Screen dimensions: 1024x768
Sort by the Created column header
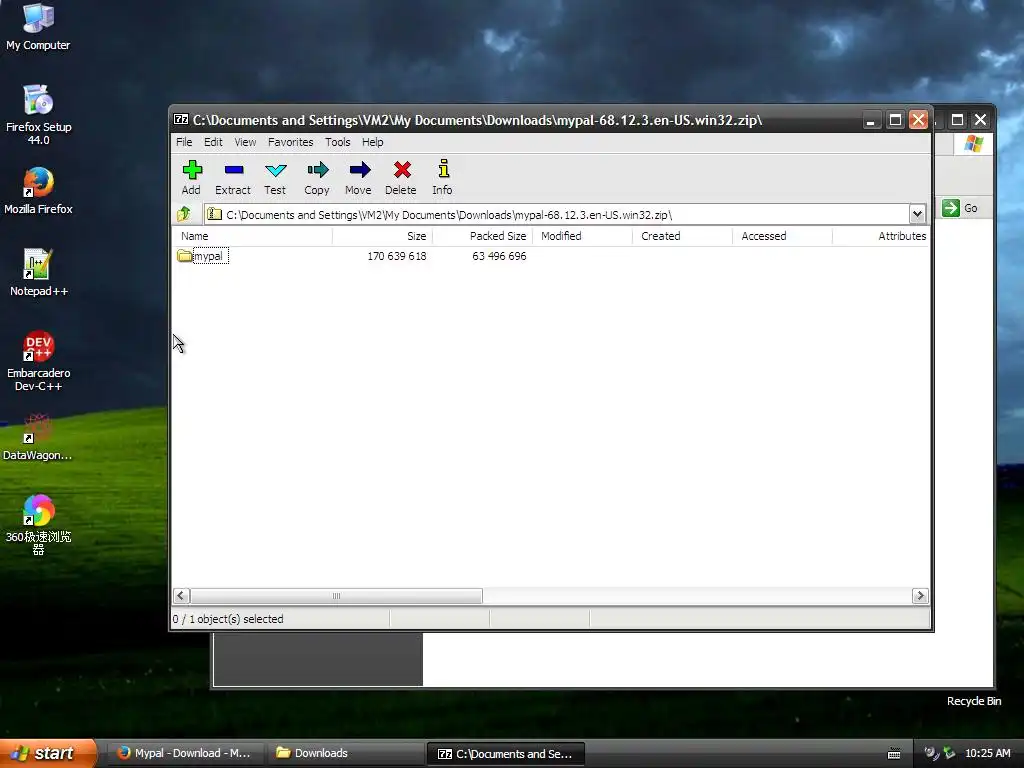tap(682, 236)
